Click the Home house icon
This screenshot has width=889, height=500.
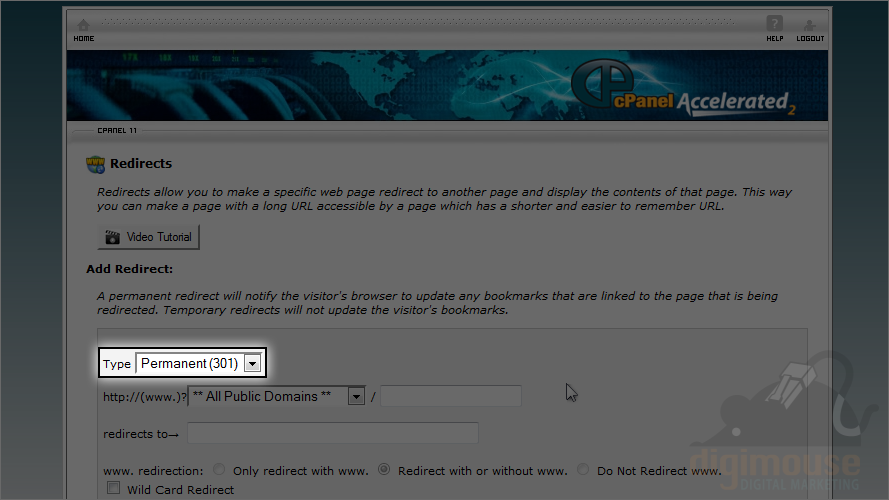point(83,25)
